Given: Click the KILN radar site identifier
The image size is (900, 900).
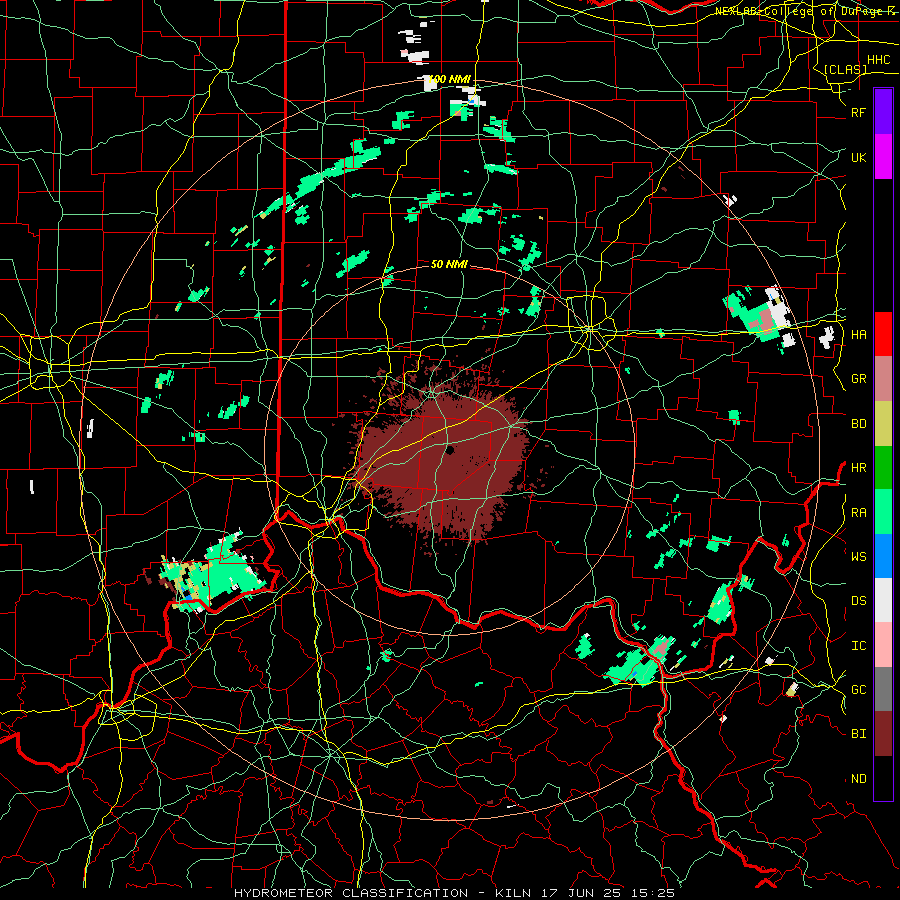Looking at the screenshot, I should [x=513, y=893].
